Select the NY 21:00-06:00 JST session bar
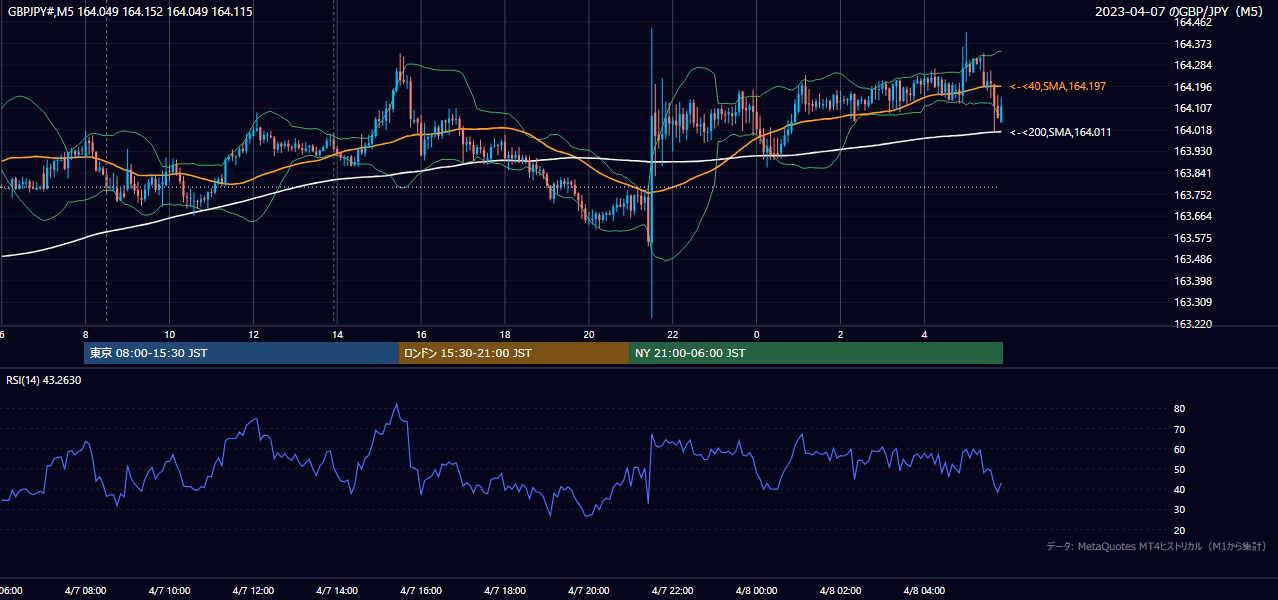1278x600 pixels. pos(816,353)
